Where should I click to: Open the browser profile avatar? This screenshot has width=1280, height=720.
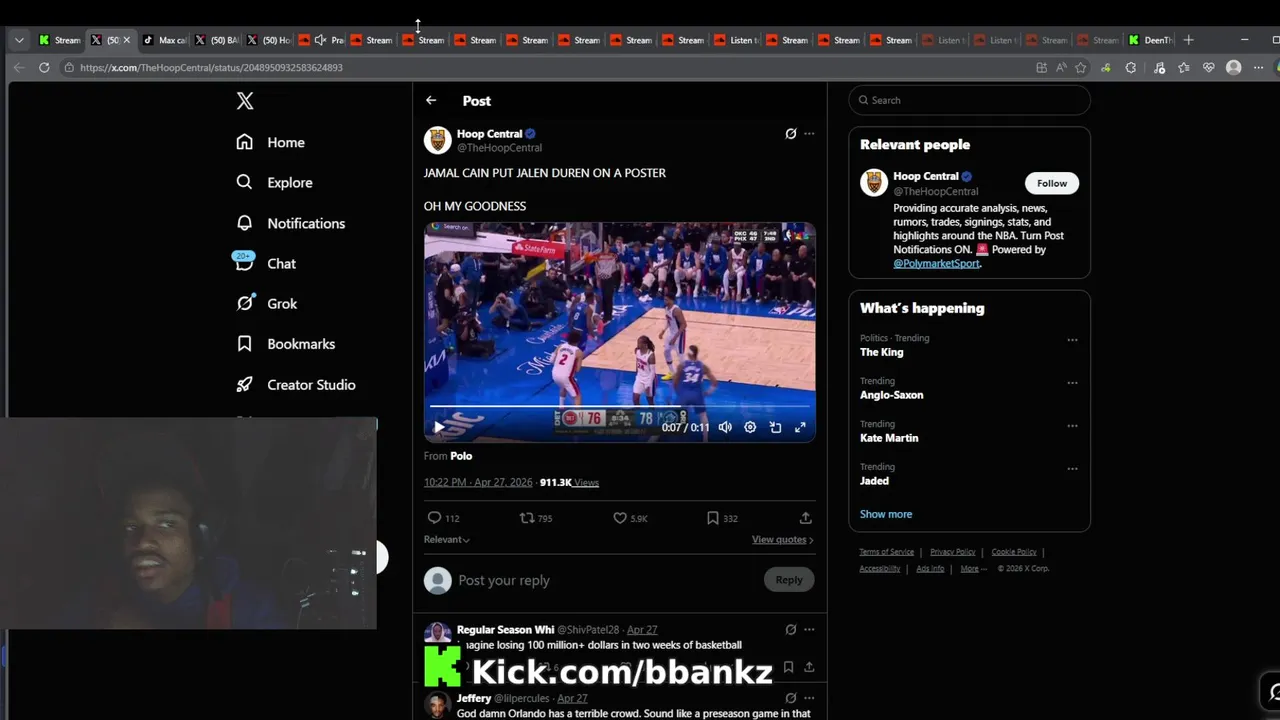1233,67
